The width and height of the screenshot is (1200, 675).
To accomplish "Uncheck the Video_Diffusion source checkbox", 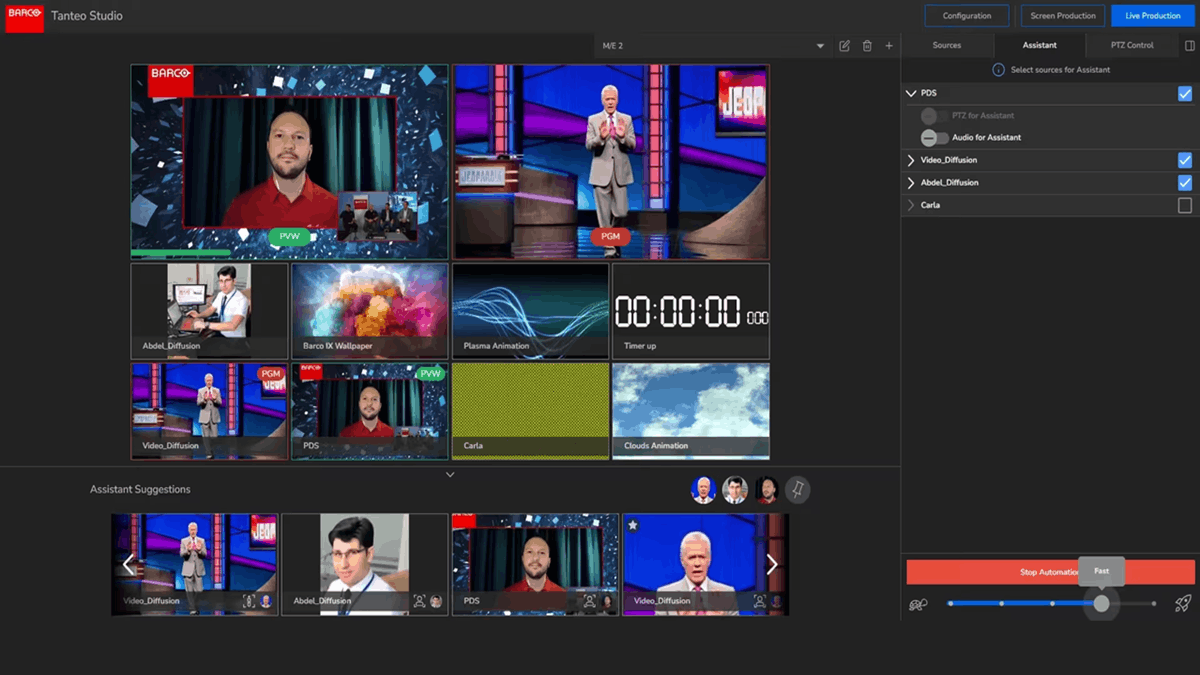I will tap(1184, 160).
